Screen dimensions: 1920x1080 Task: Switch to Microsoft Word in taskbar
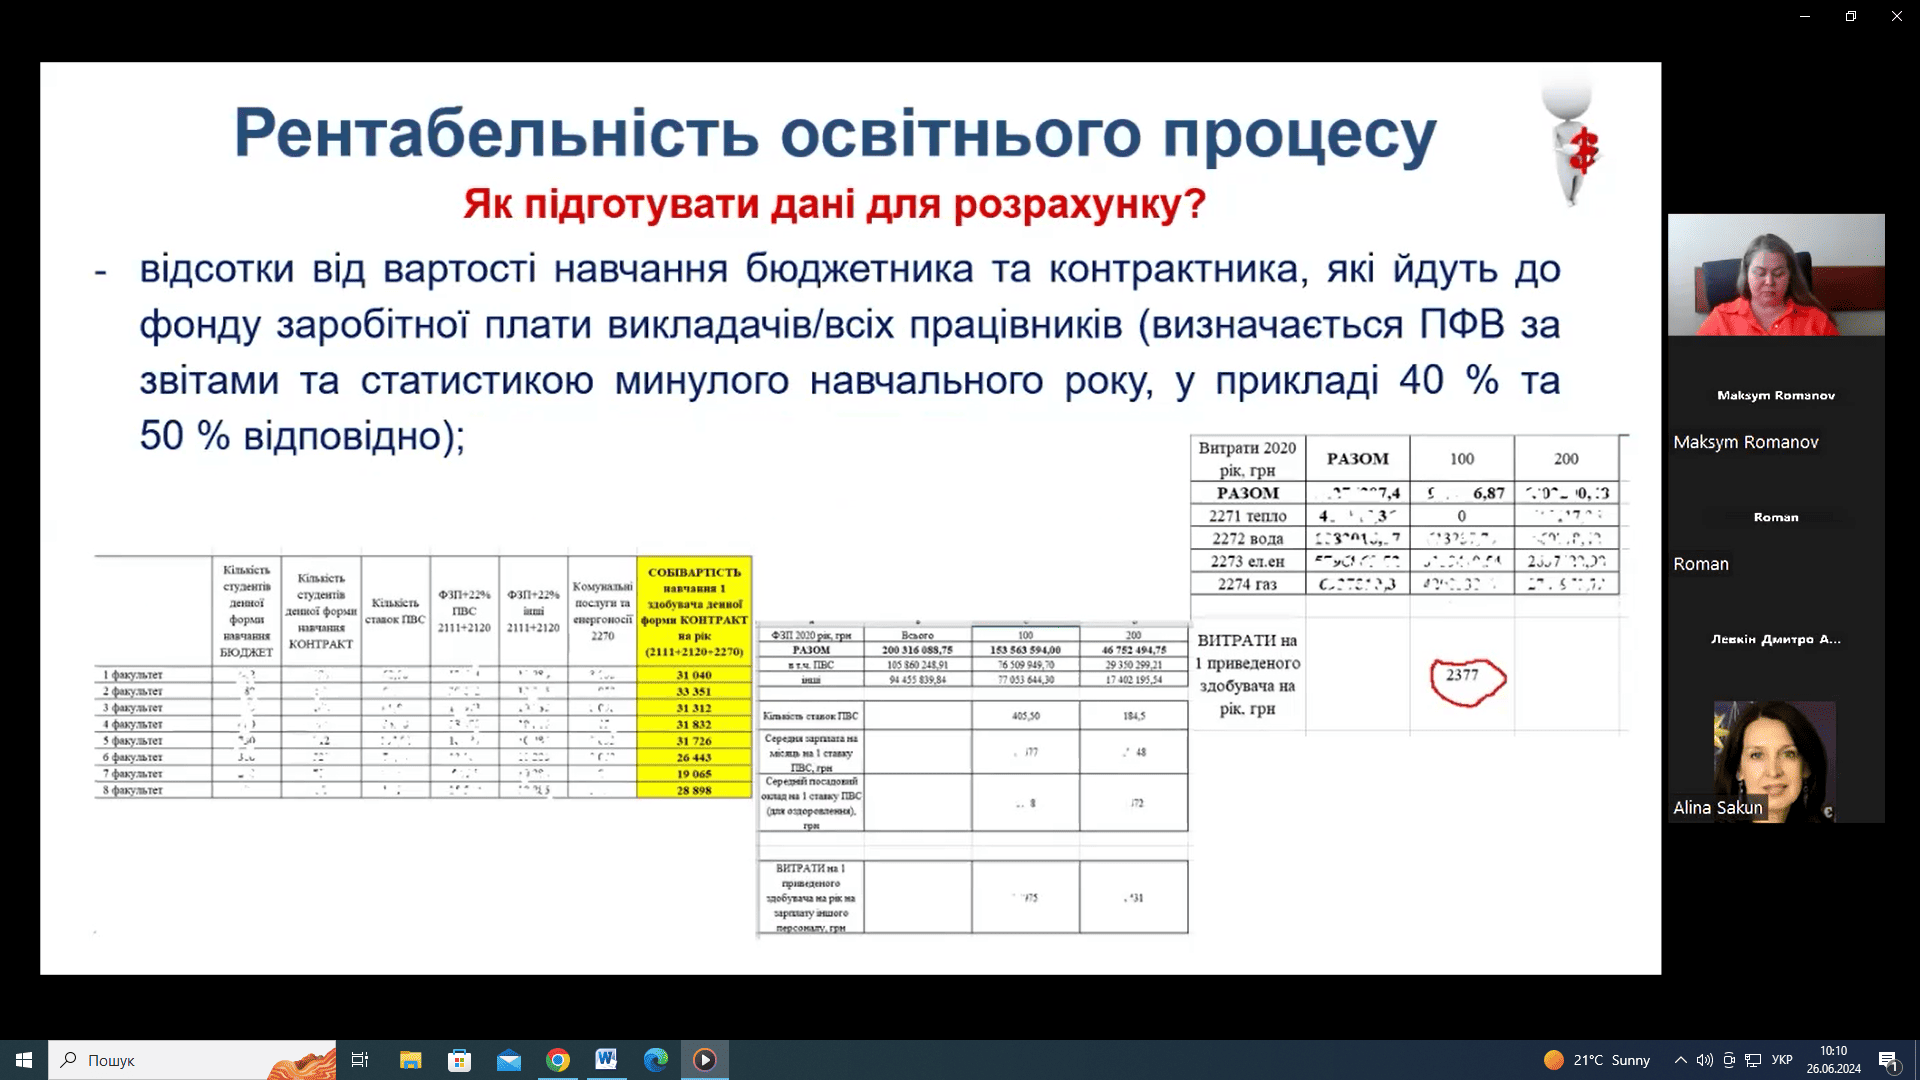[606, 1060]
